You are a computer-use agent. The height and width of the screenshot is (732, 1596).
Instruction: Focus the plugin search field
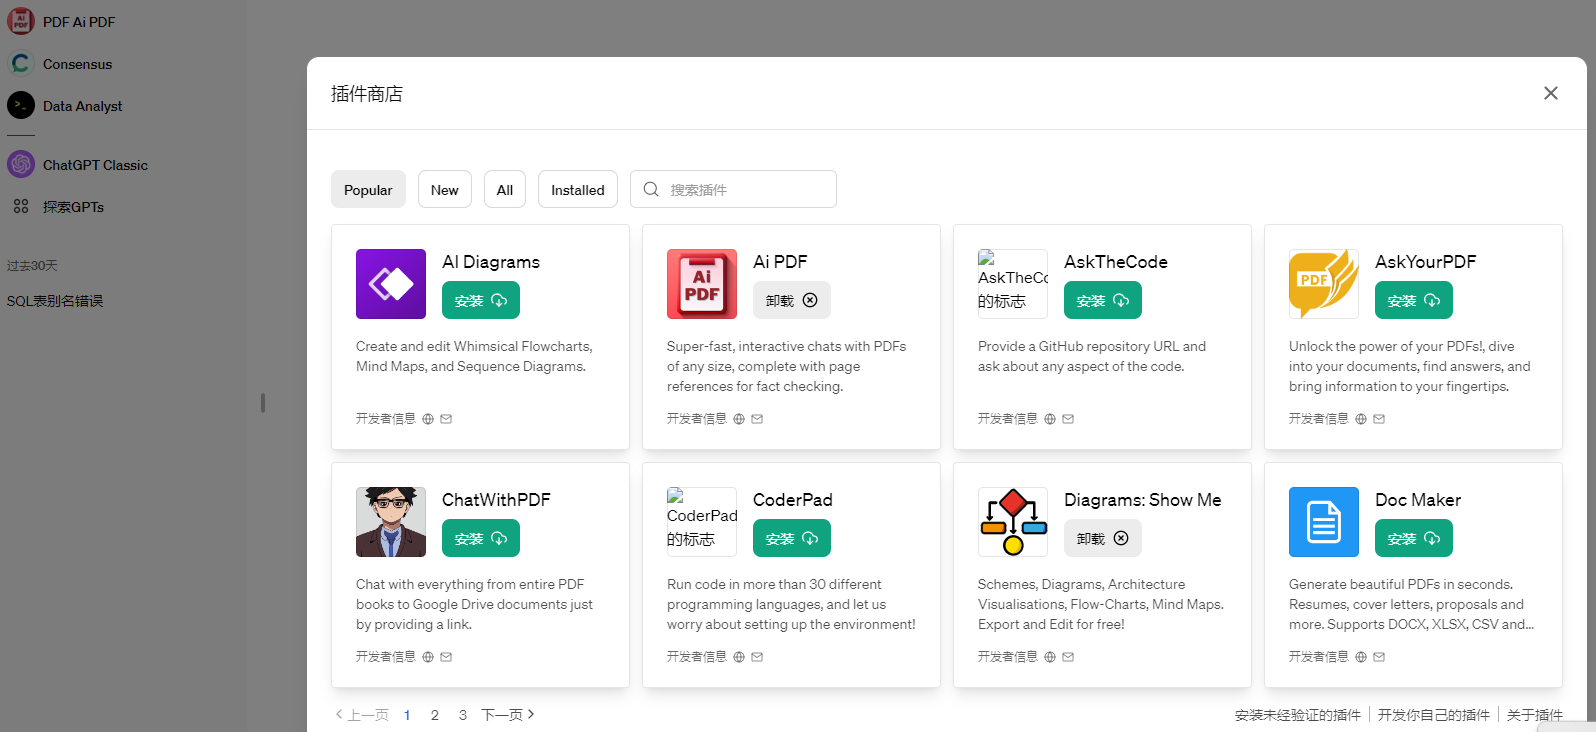click(x=733, y=189)
